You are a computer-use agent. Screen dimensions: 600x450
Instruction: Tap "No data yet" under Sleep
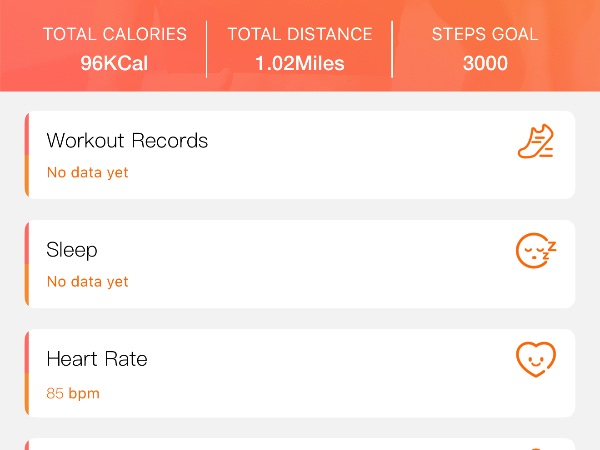click(x=88, y=282)
